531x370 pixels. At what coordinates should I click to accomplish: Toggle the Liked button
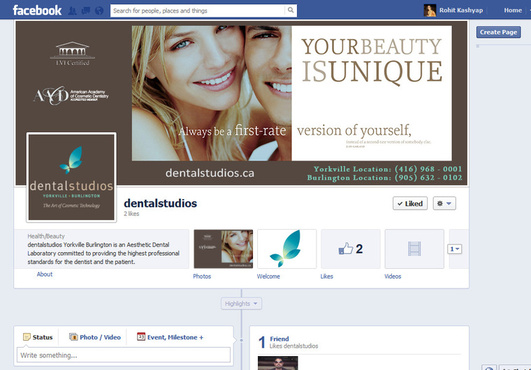(410, 203)
